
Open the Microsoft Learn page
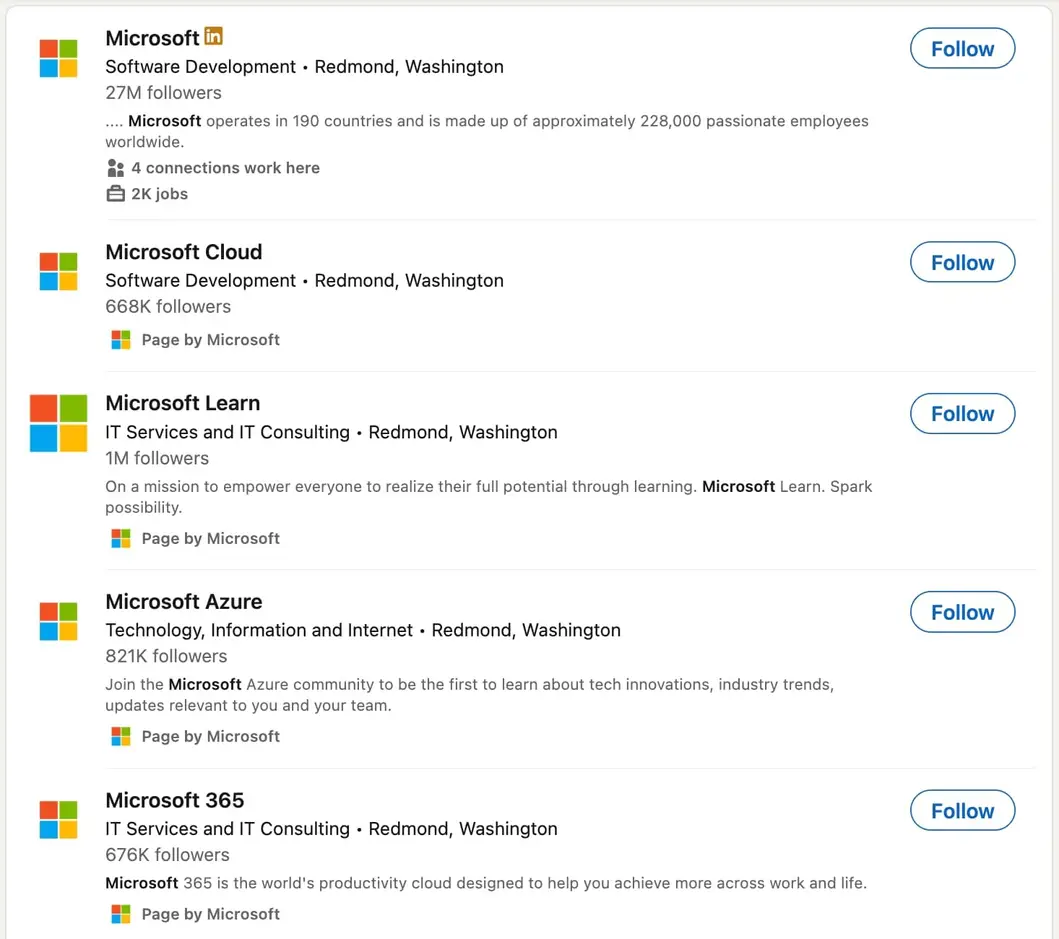182,403
